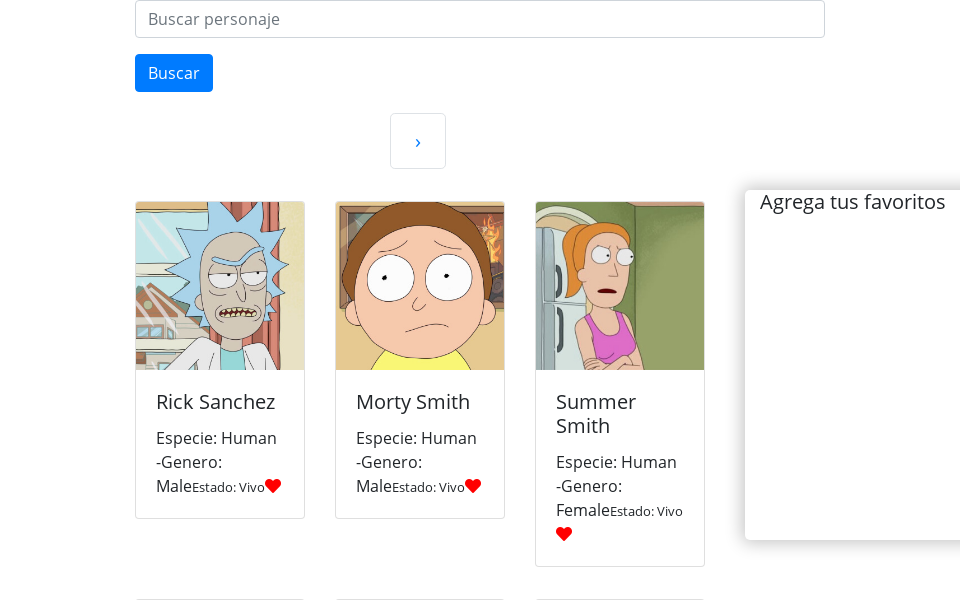
Task: Focus the Buscar personaje search field
Action: [480, 19]
